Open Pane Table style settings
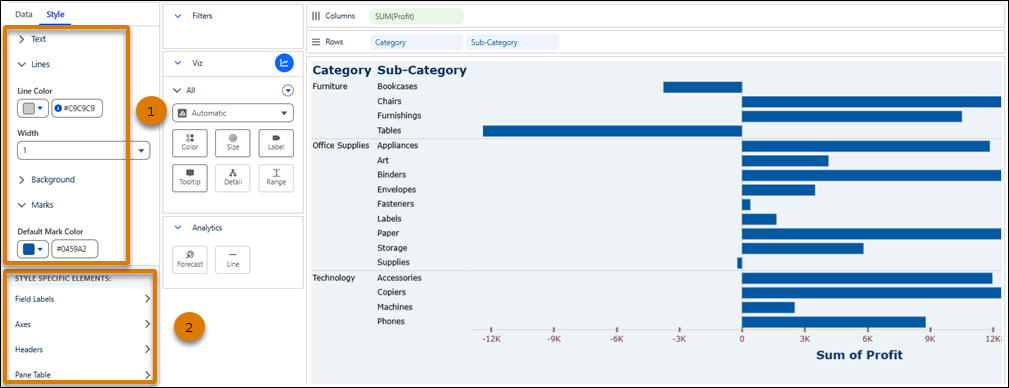The width and height of the screenshot is (1009, 388). click(x=82, y=374)
